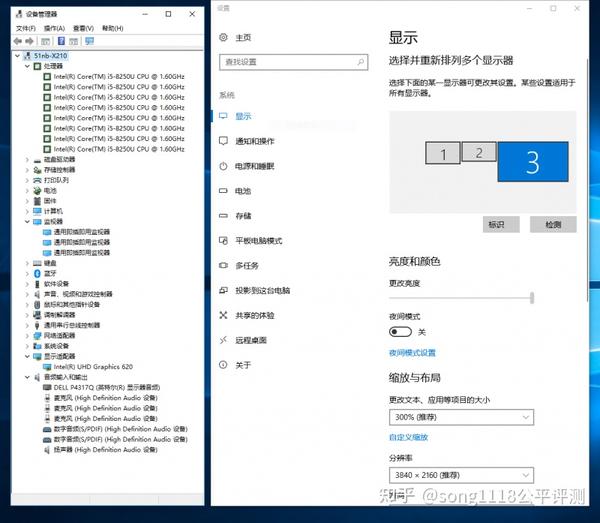Image resolution: width=600 pixels, height=523 pixels.
Task: Select the 系统设备 system devices category
Action: pyautogui.click(x=56, y=346)
